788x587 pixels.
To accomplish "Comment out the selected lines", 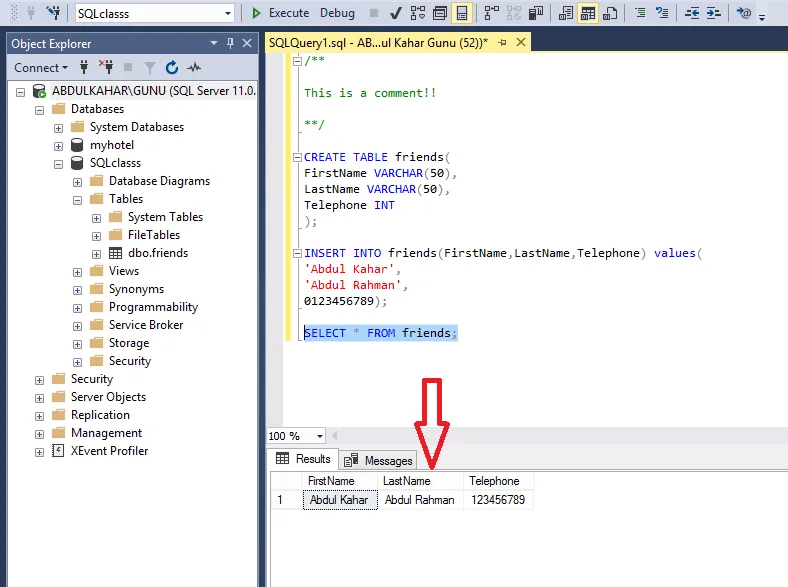I will pyautogui.click(x=640, y=13).
